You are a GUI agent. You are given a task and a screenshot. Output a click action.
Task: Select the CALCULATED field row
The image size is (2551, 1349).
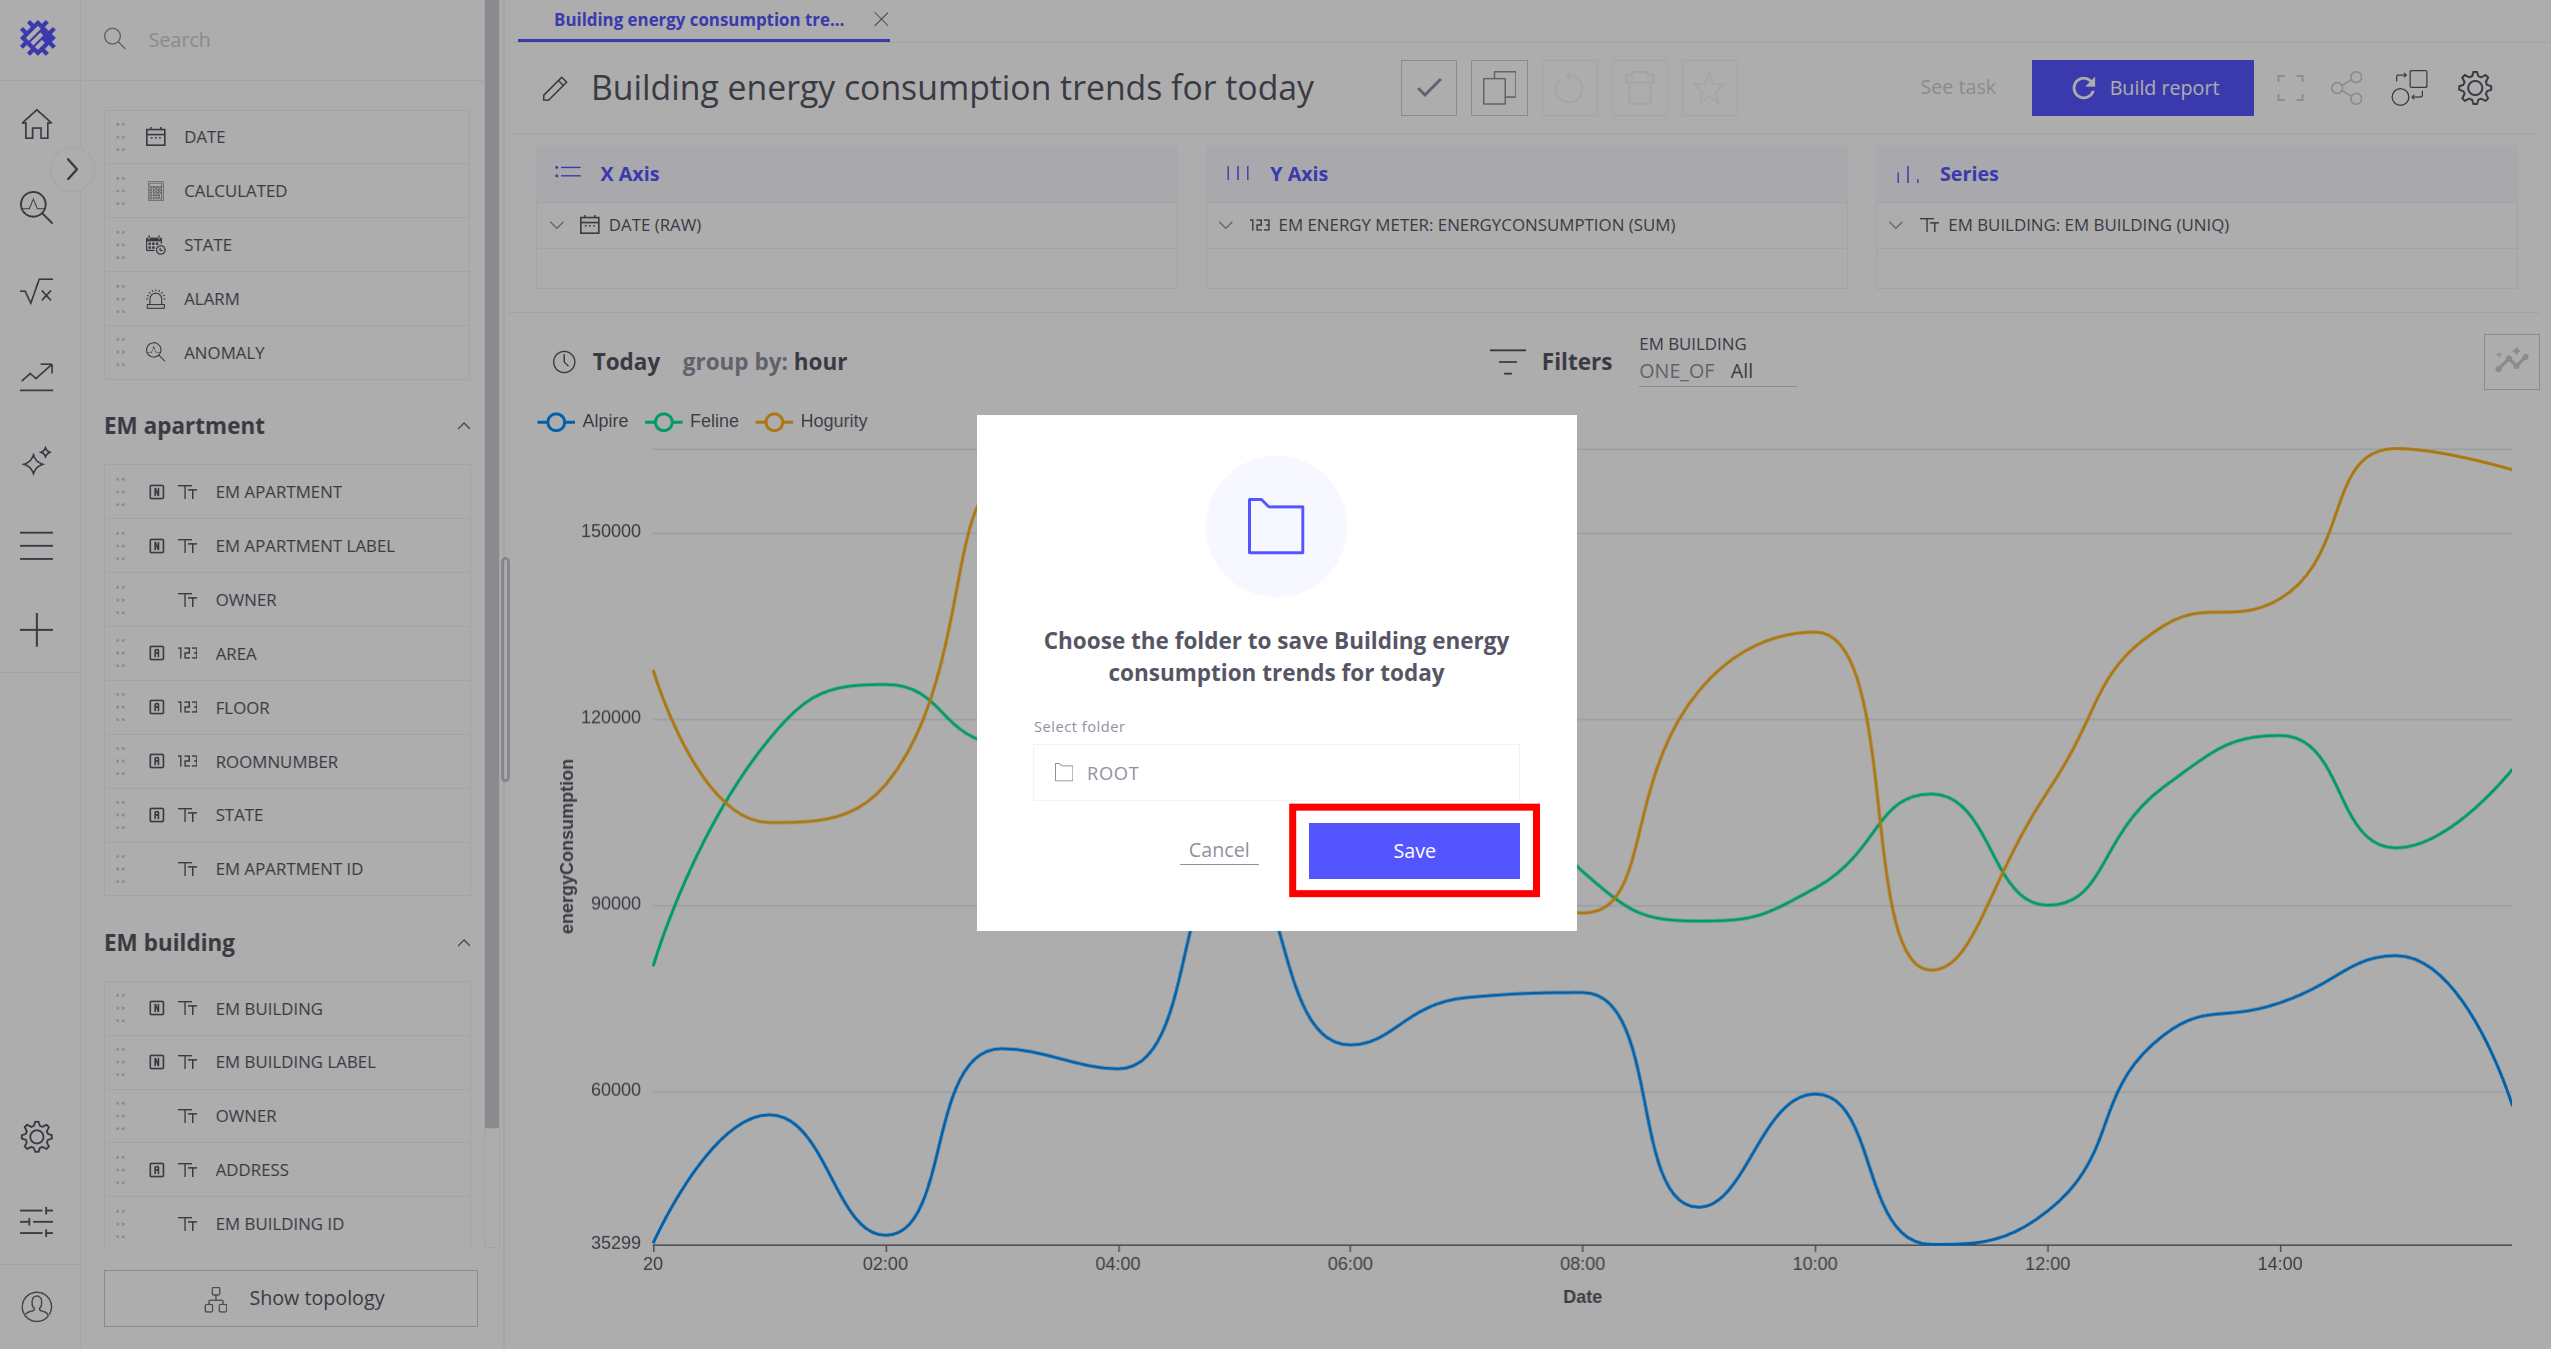tap(287, 191)
